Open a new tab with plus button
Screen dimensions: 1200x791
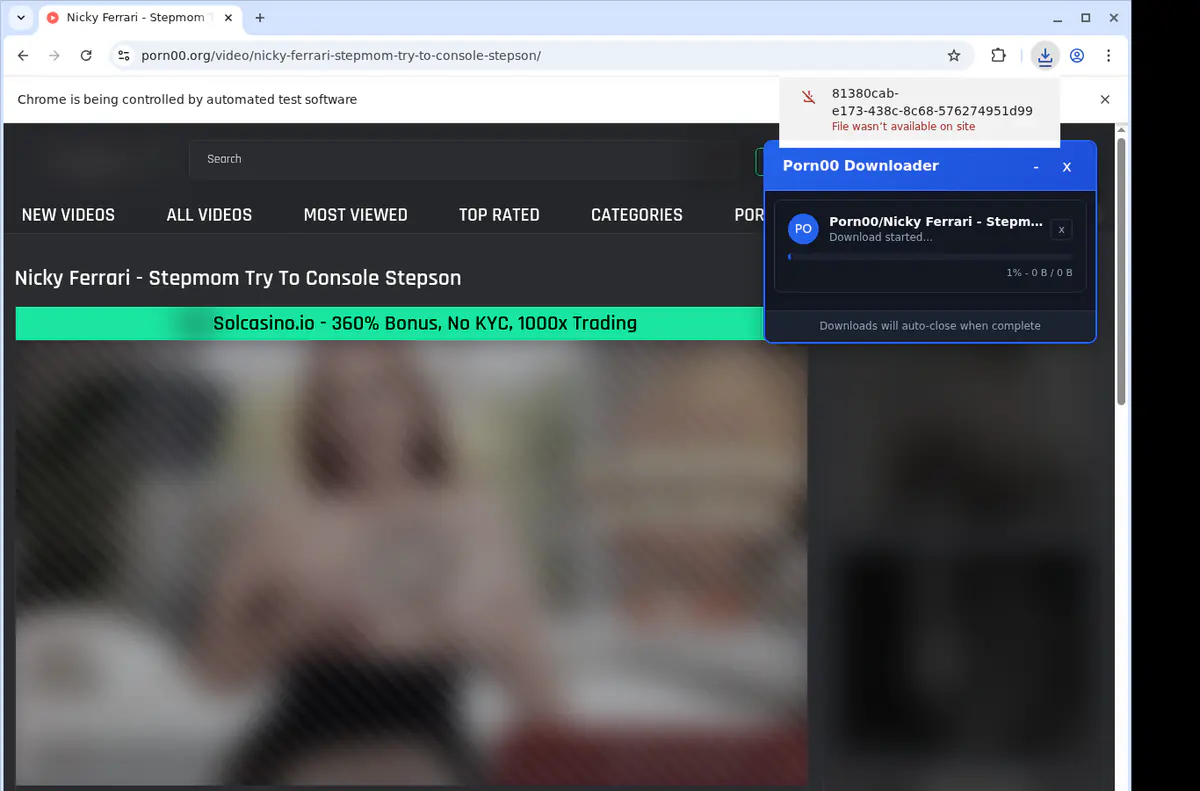coord(260,18)
